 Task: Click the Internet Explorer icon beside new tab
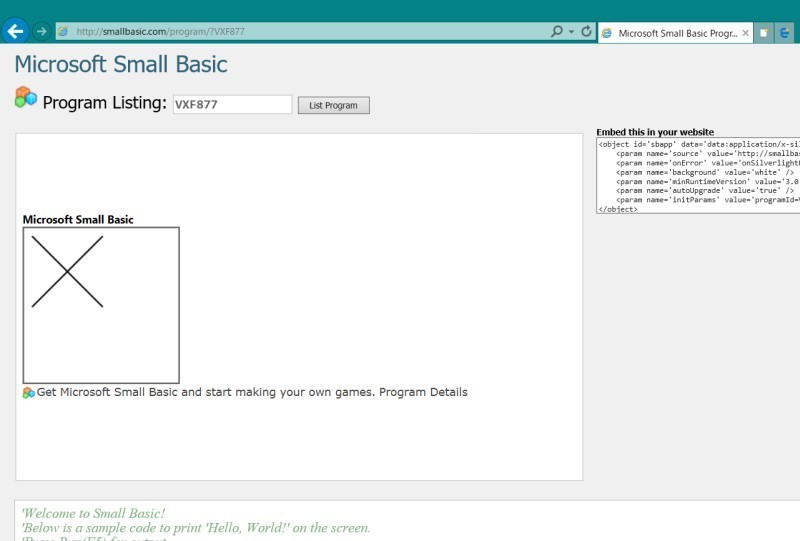[785, 33]
